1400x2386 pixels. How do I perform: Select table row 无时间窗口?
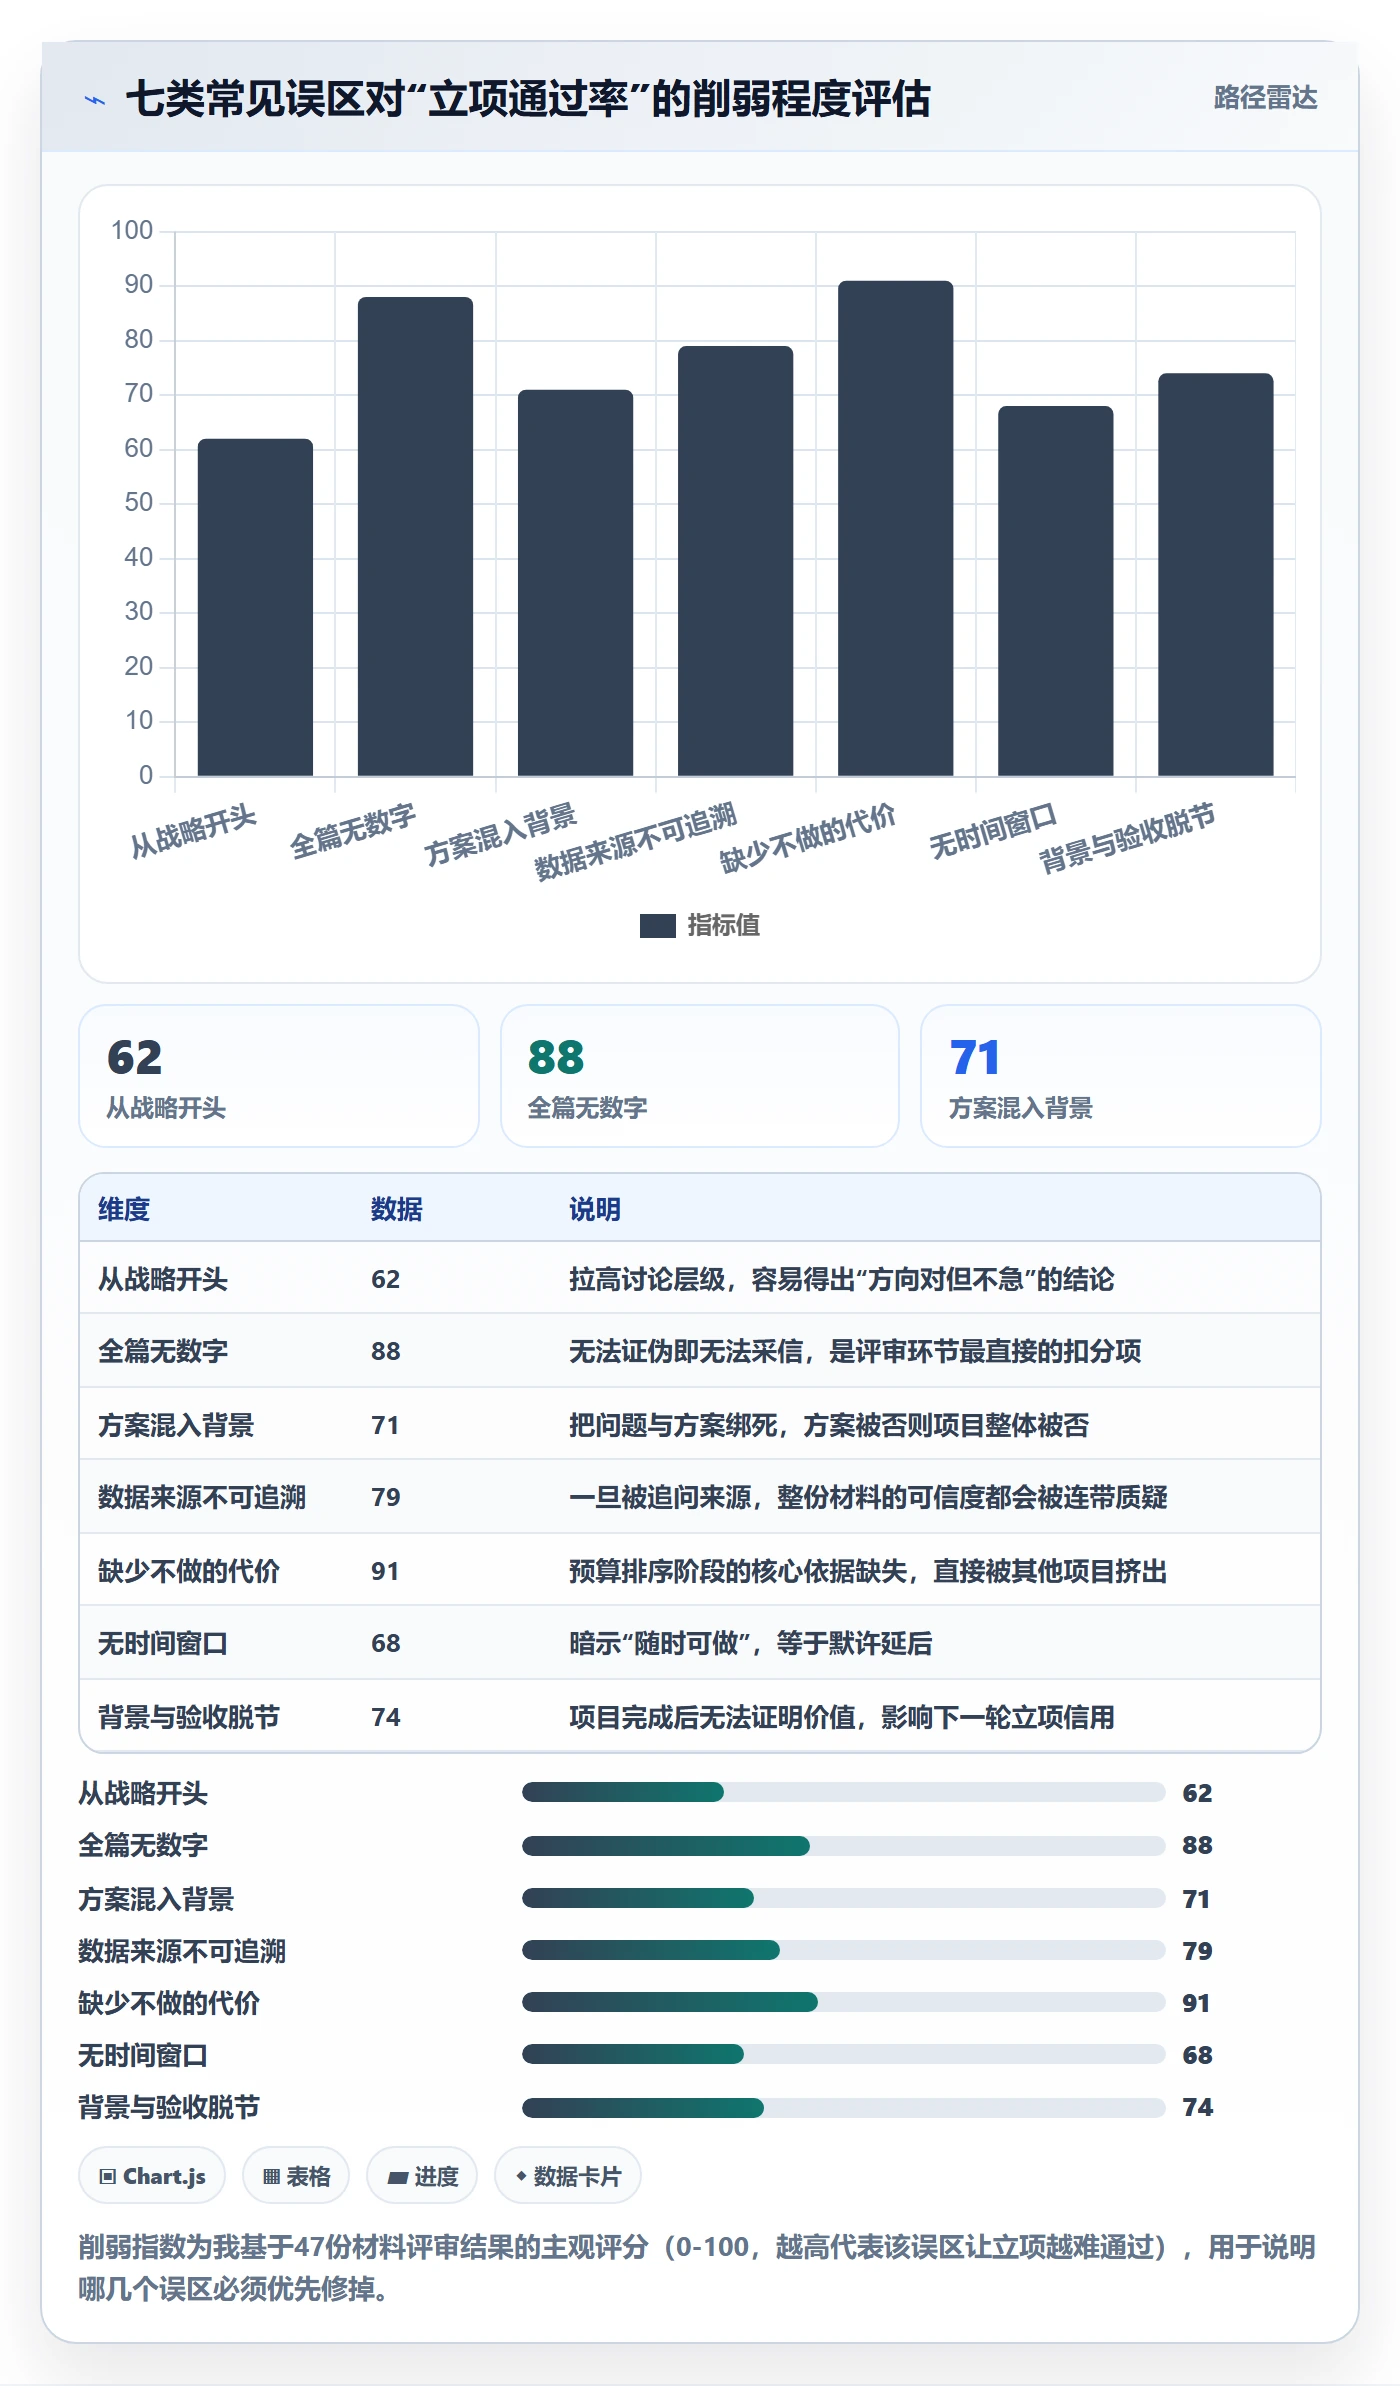(700, 1643)
